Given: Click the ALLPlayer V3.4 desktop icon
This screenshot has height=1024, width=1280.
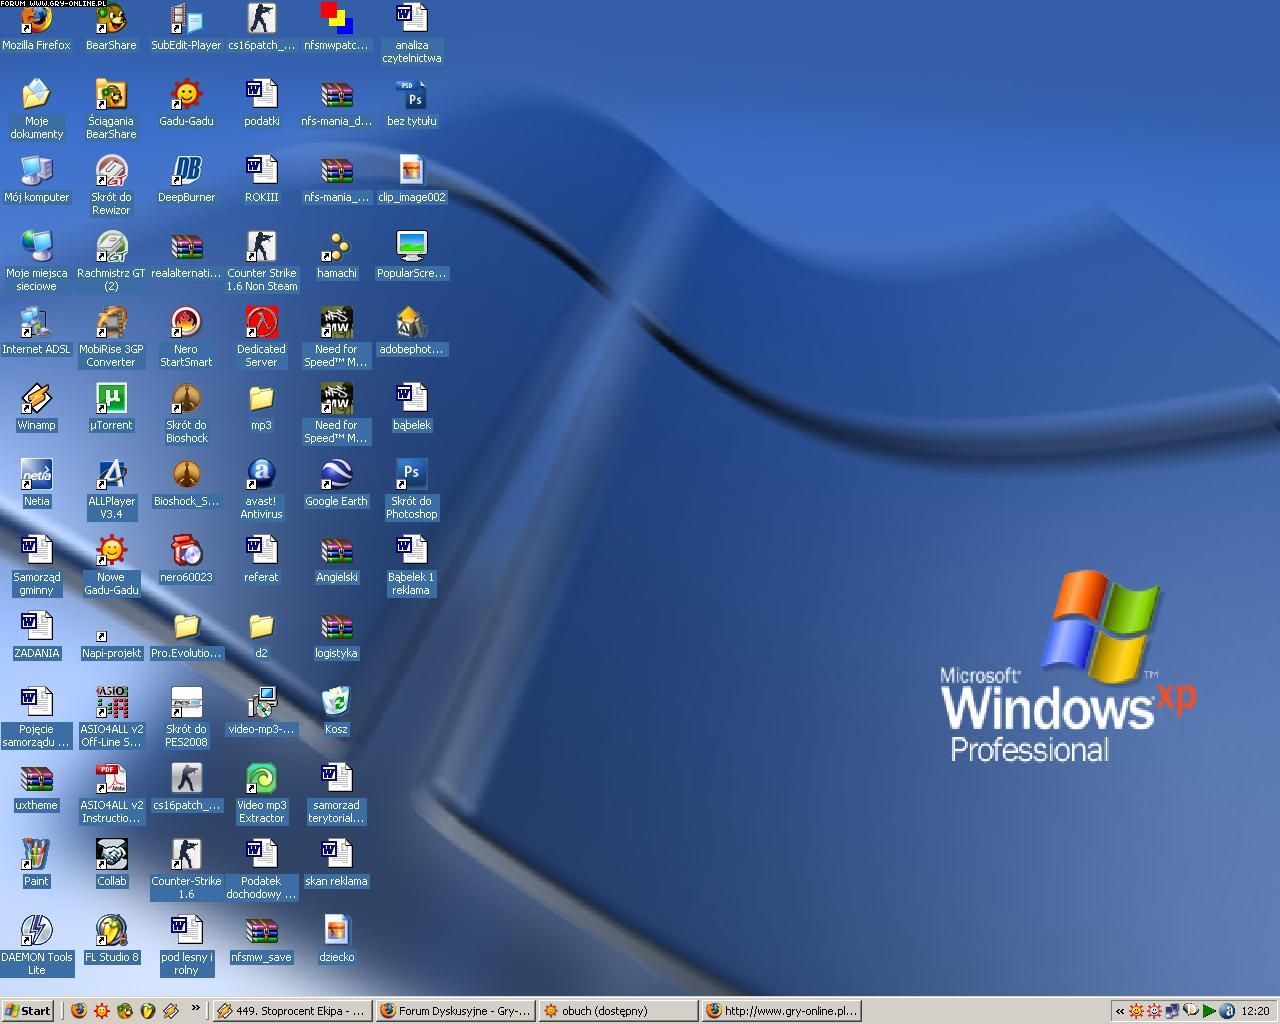Looking at the screenshot, I should [111, 489].
